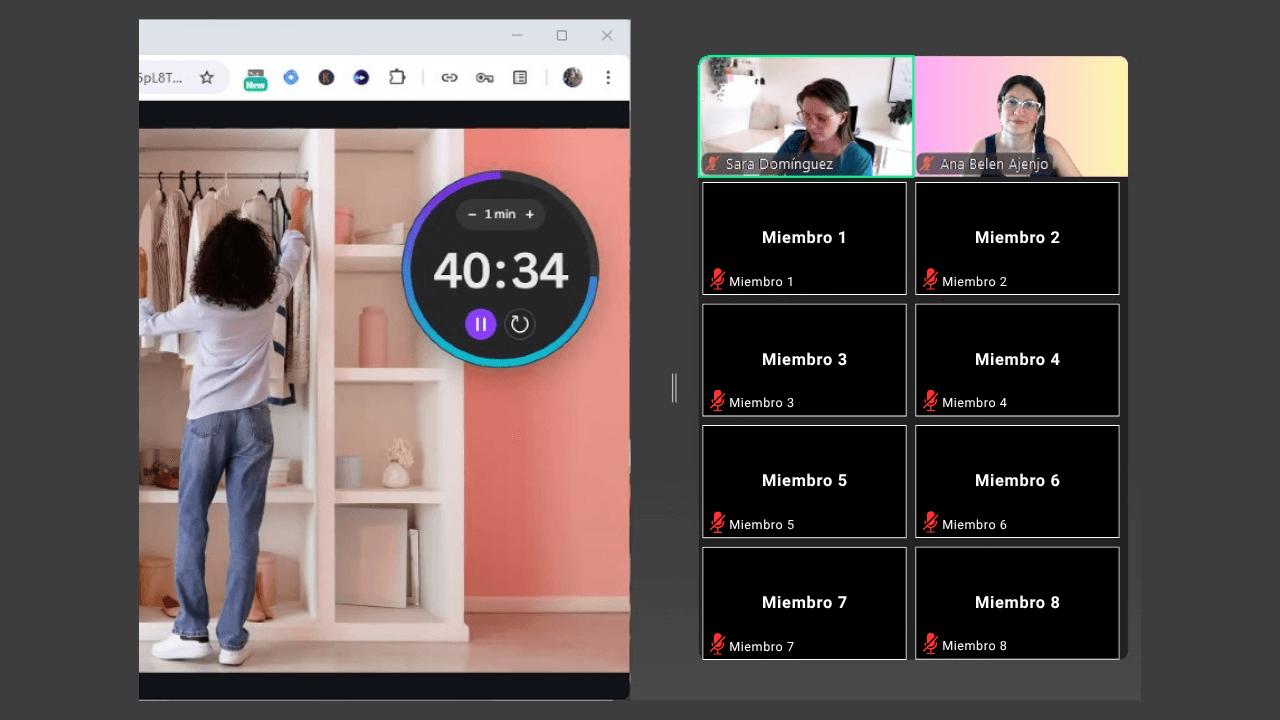This screenshot has height=720, width=1280.
Task: Pause the countdown timer
Action: click(480, 324)
